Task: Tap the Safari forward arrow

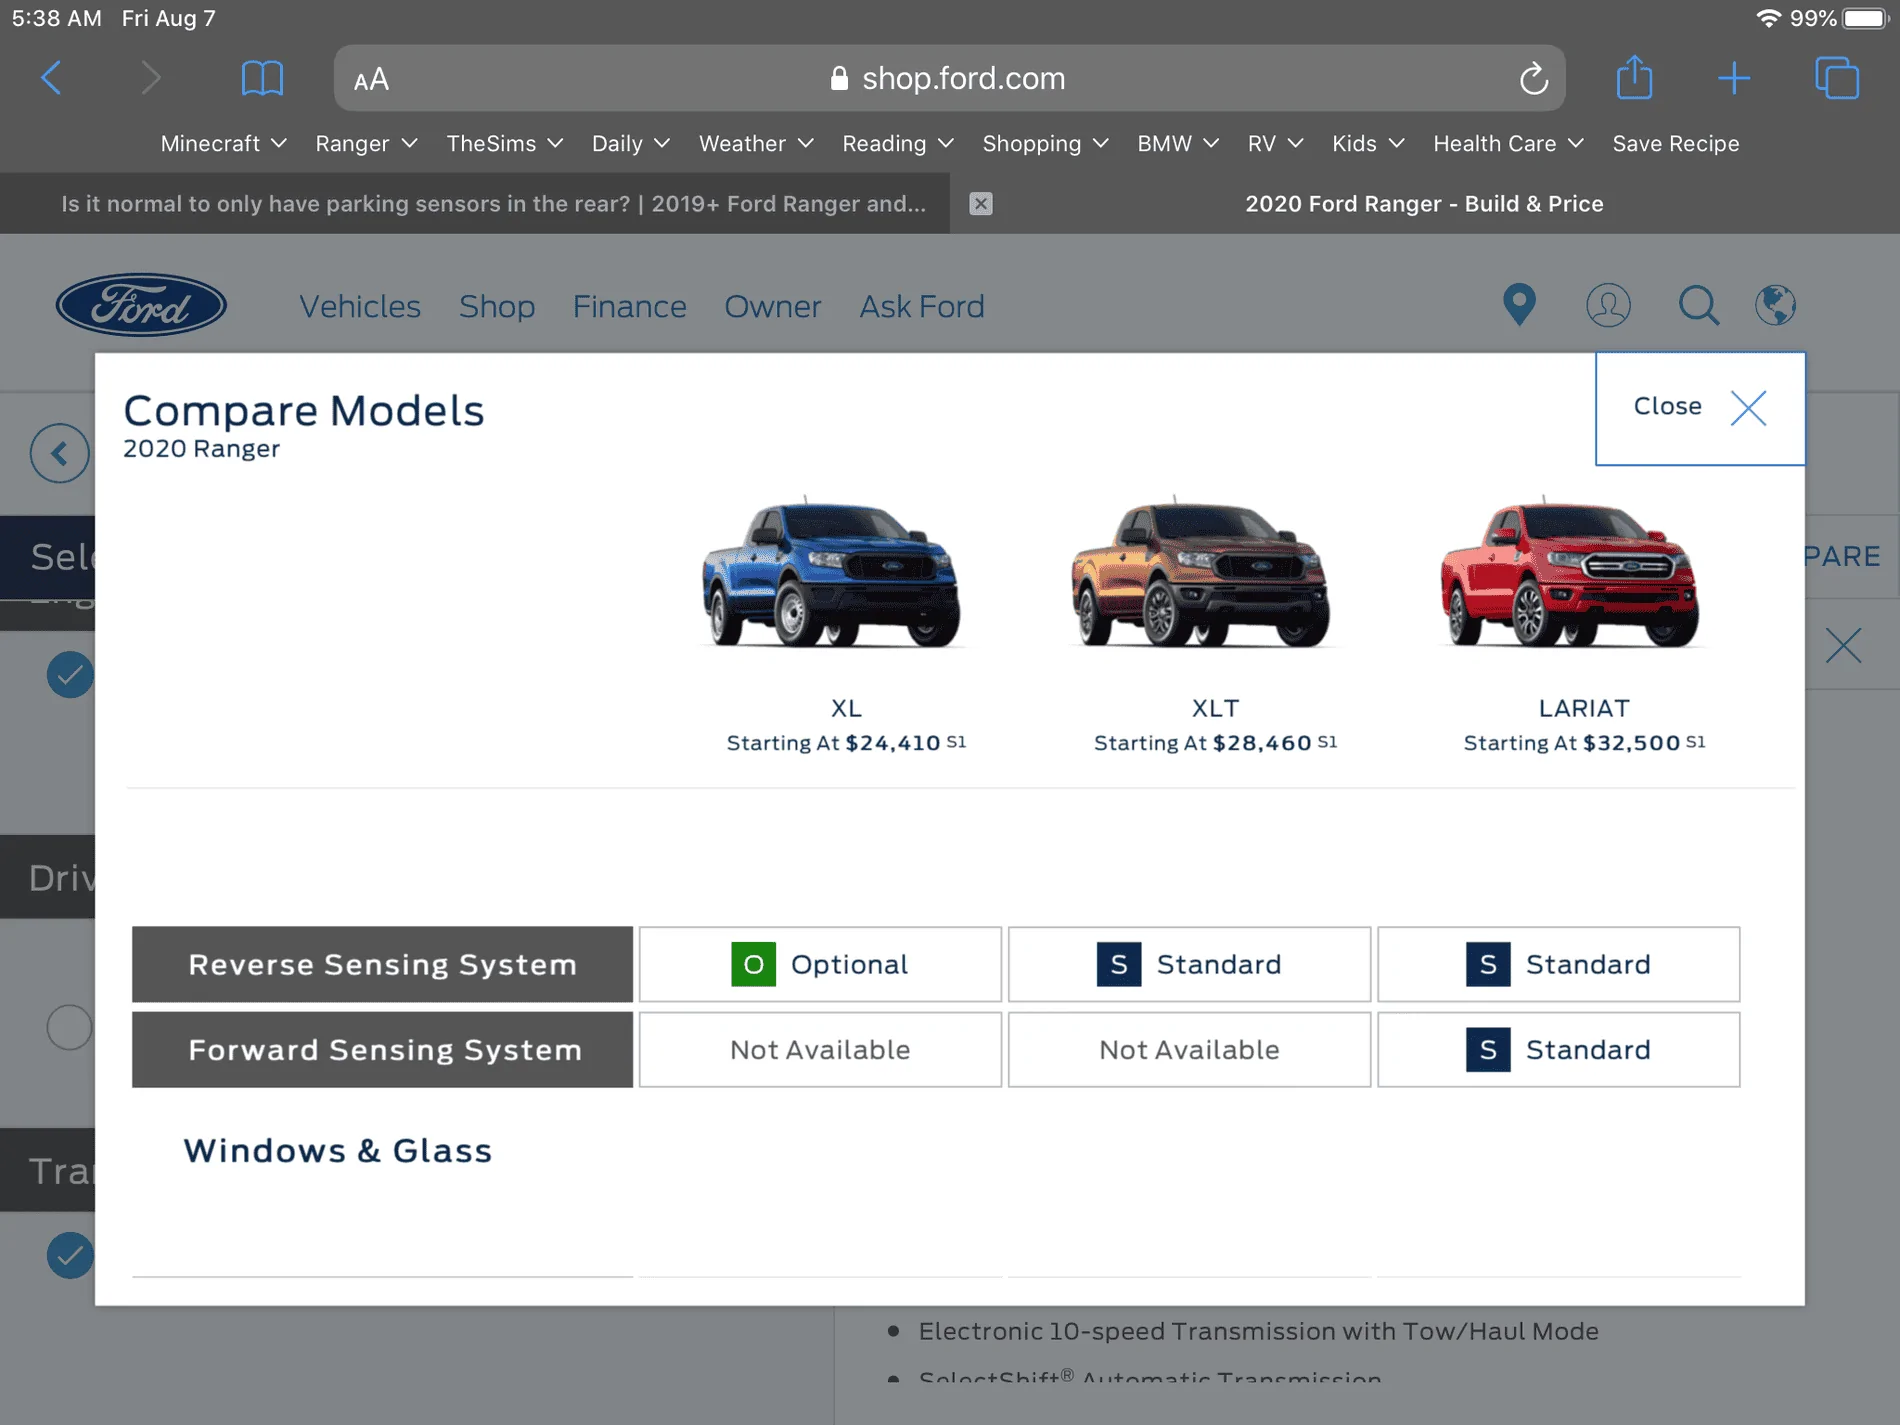Action: point(150,78)
